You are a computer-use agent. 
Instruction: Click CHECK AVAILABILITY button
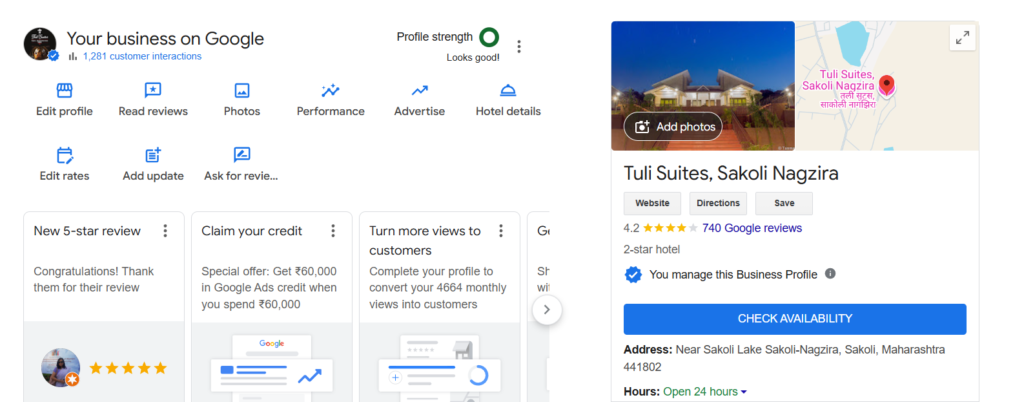pyautogui.click(x=795, y=319)
